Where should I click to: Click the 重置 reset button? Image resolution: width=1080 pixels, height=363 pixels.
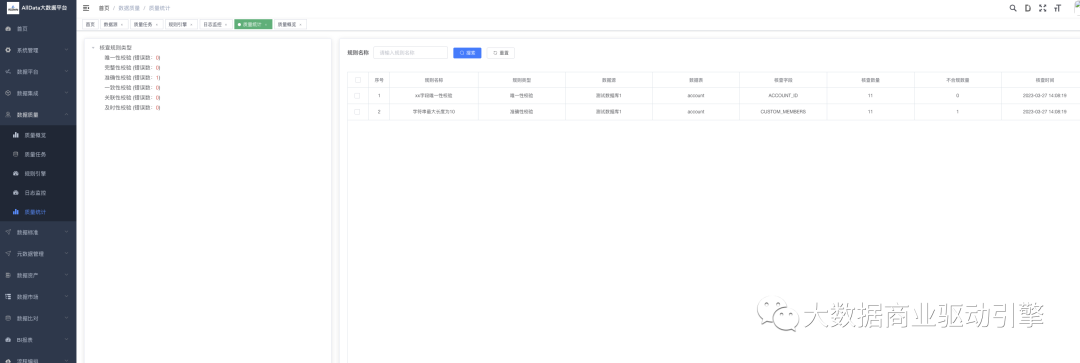(501, 52)
